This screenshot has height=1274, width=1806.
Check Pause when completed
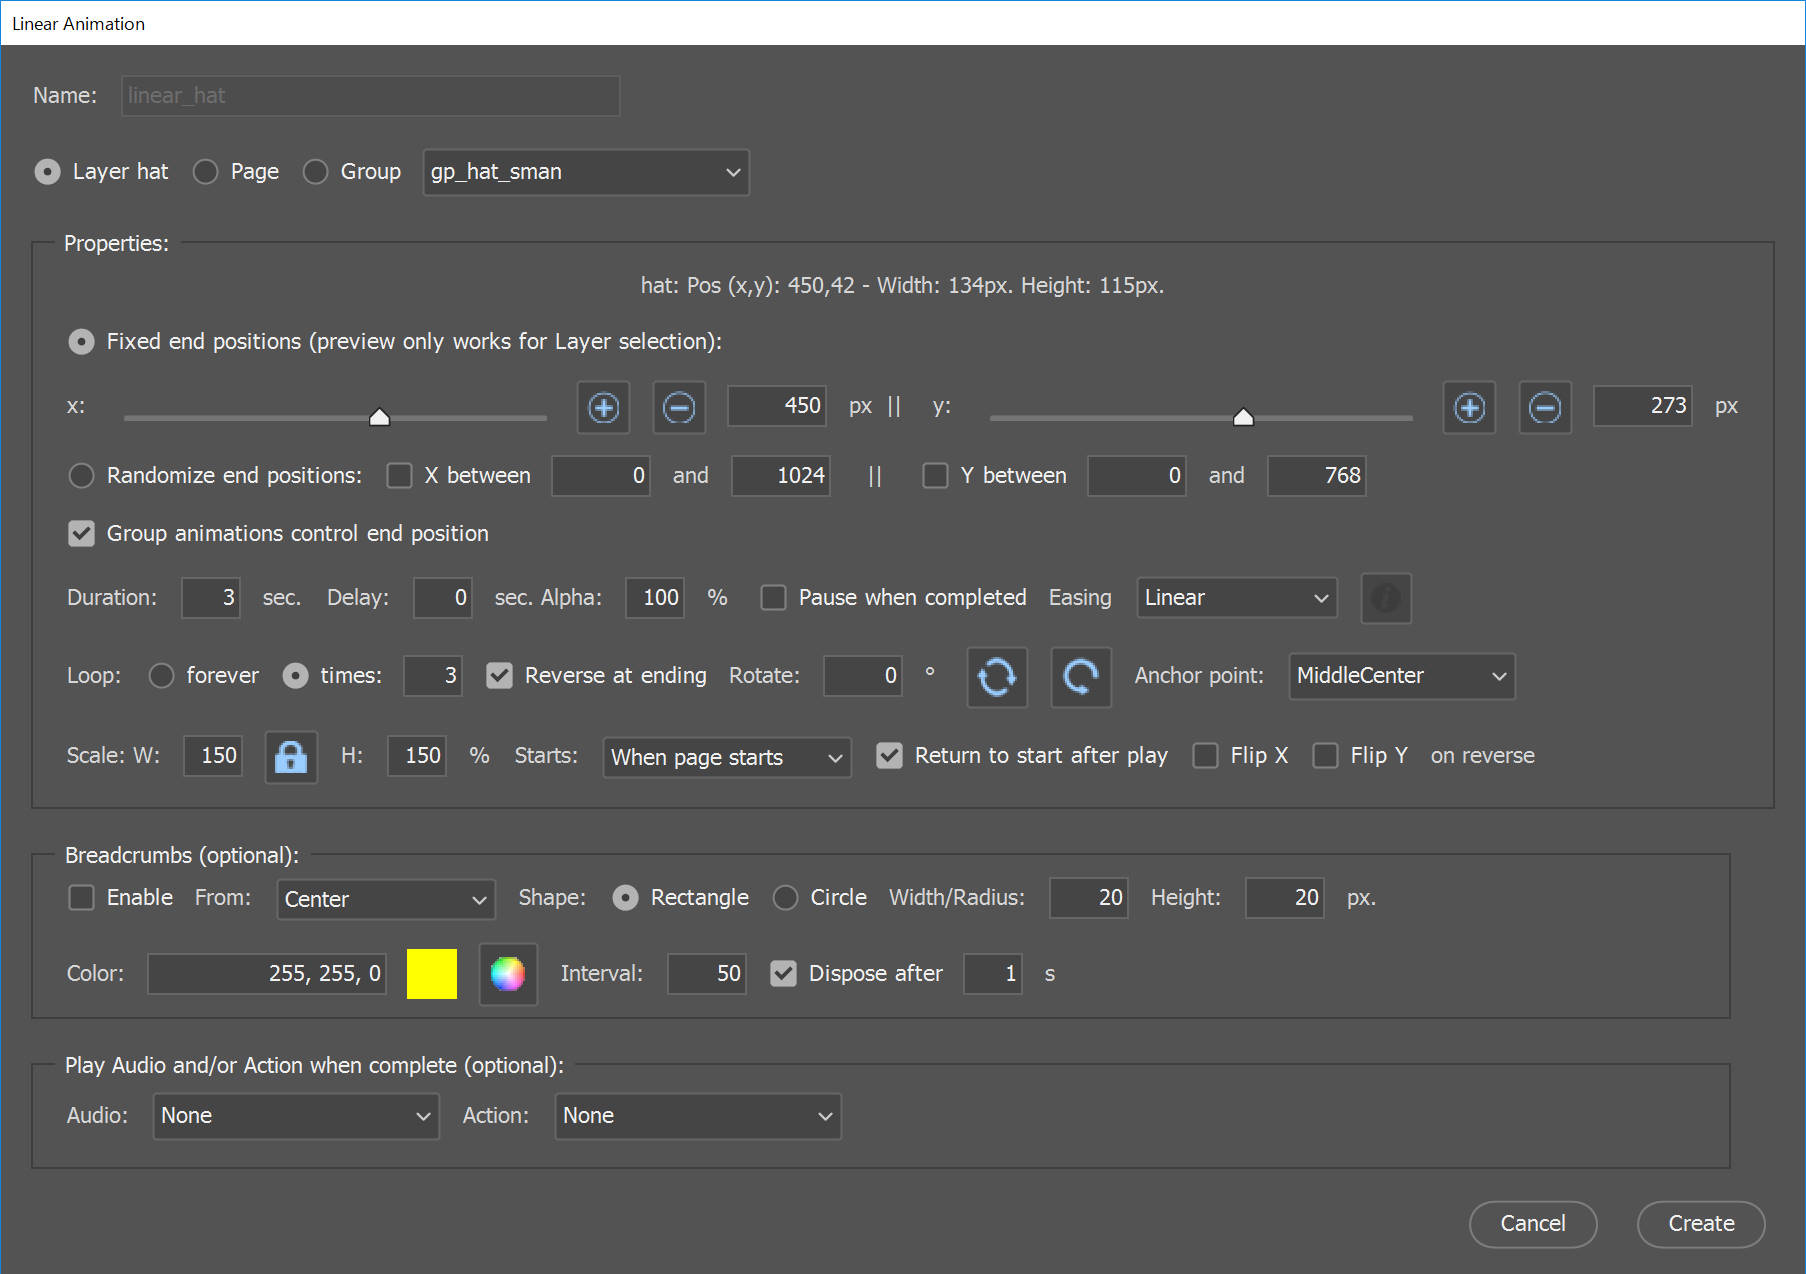pos(773,597)
